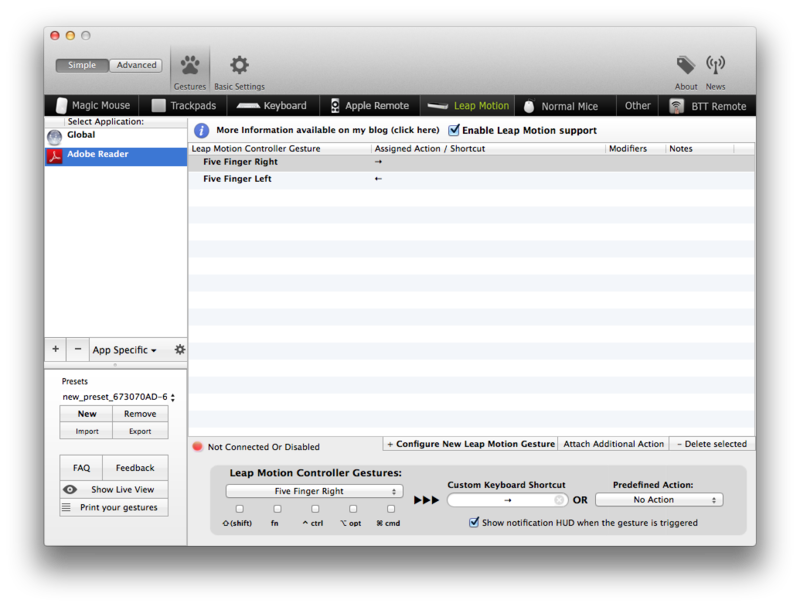The image size is (800, 607).
Task: Click the Print your gestures list icon
Action: pyautogui.click(x=66, y=507)
